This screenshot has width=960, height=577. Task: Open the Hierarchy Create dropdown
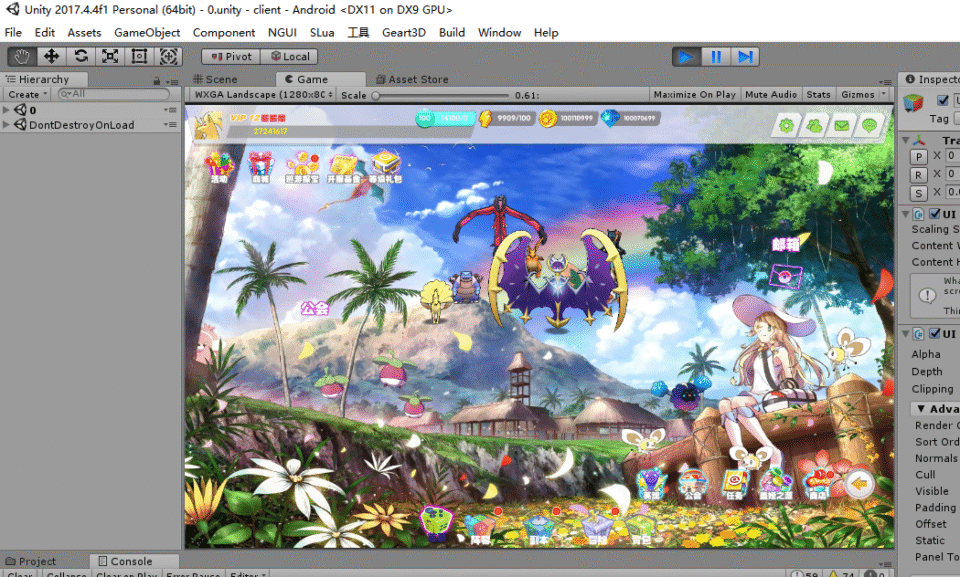point(27,94)
